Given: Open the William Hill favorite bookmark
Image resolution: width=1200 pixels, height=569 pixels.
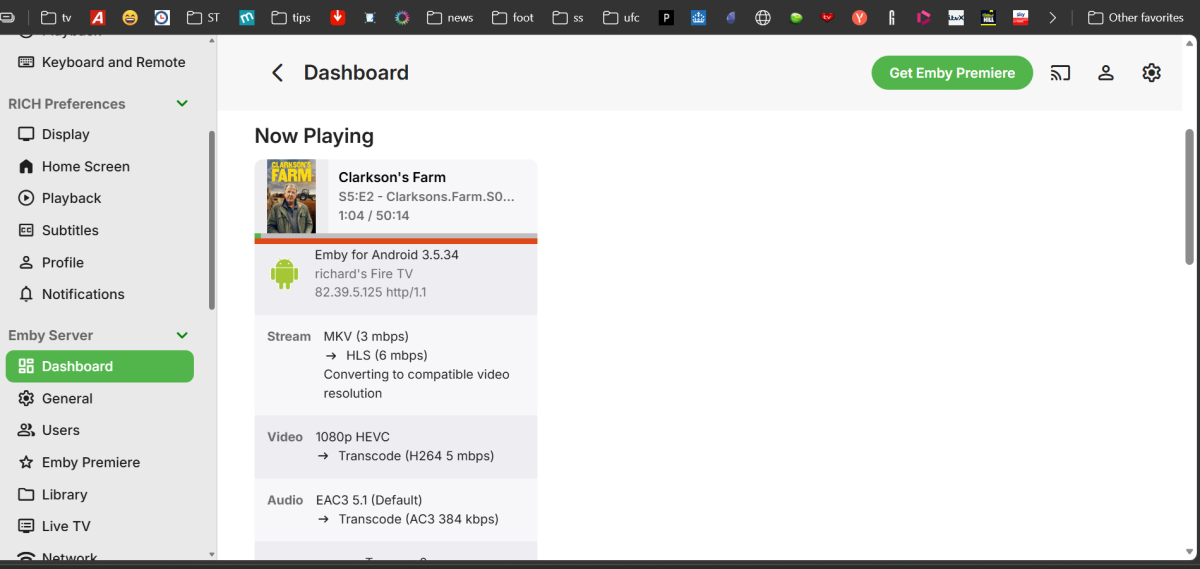Looking at the screenshot, I should click(988, 17).
